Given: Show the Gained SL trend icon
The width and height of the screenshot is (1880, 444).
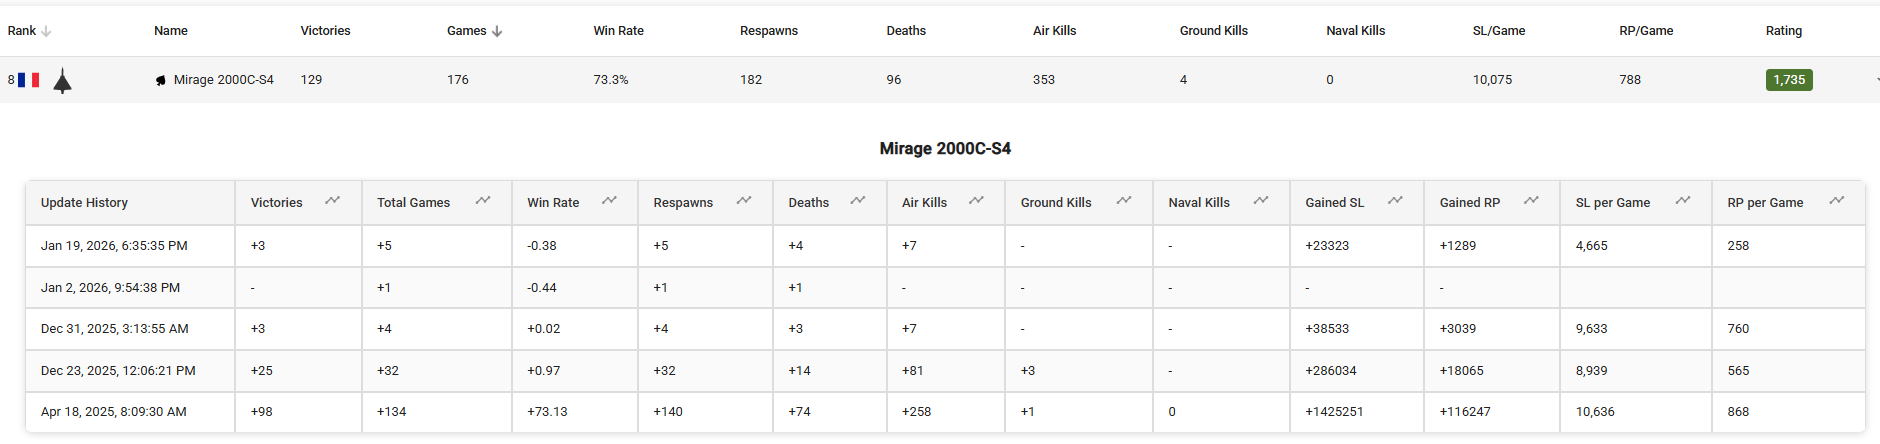Looking at the screenshot, I should coord(1395,201).
